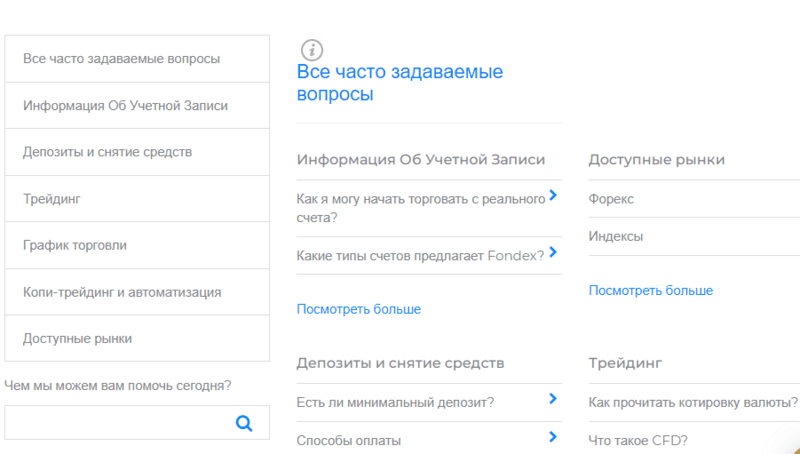Open chevron beside minimum deposit question
This screenshot has width=800, height=454.
553,398
